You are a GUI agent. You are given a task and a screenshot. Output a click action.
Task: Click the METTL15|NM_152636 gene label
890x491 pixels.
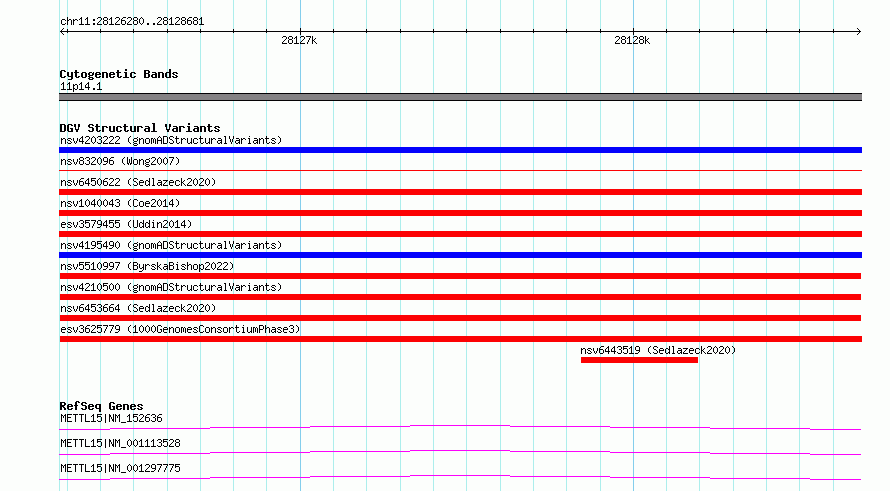(111, 418)
